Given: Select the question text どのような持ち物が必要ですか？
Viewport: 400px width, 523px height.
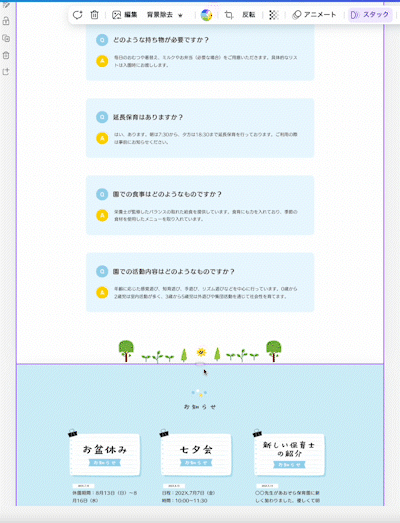Looking at the screenshot, I should [x=161, y=40].
